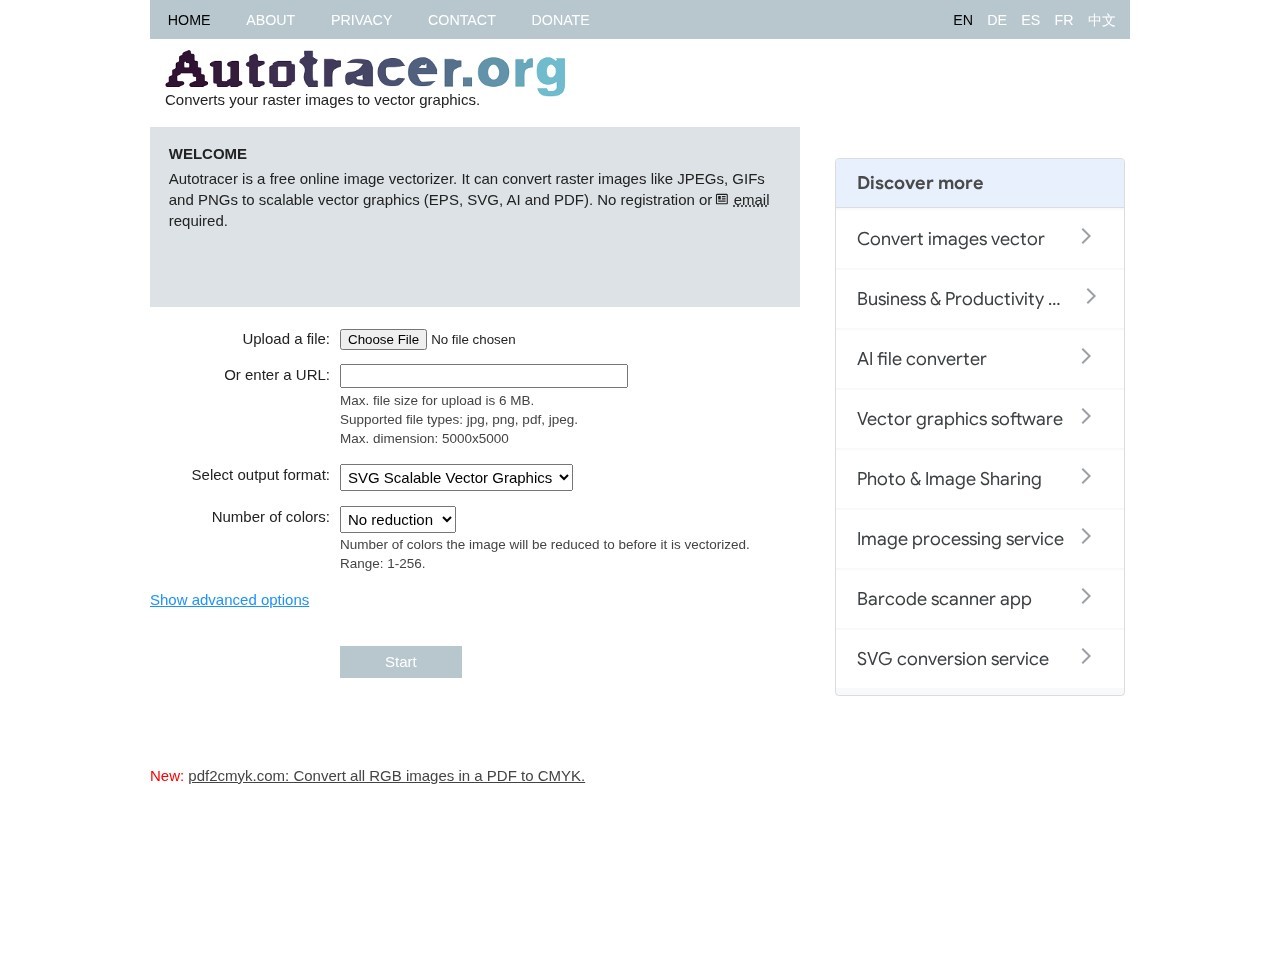Go to the HOME menu item
The width and height of the screenshot is (1280, 960).
click(189, 20)
